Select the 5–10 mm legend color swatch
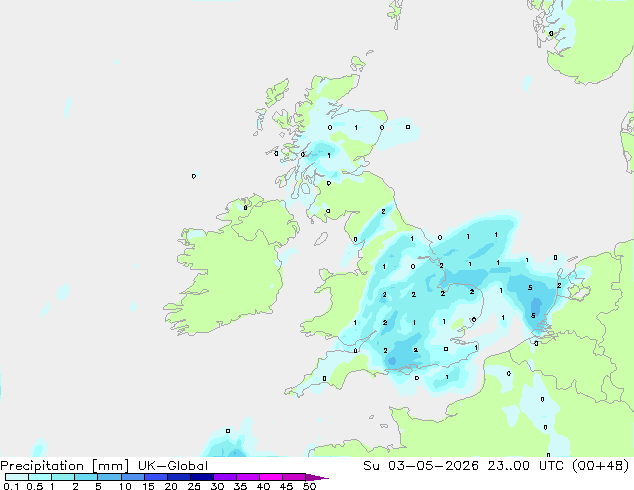Screen dimensions: 634x490 [x=110, y=477]
